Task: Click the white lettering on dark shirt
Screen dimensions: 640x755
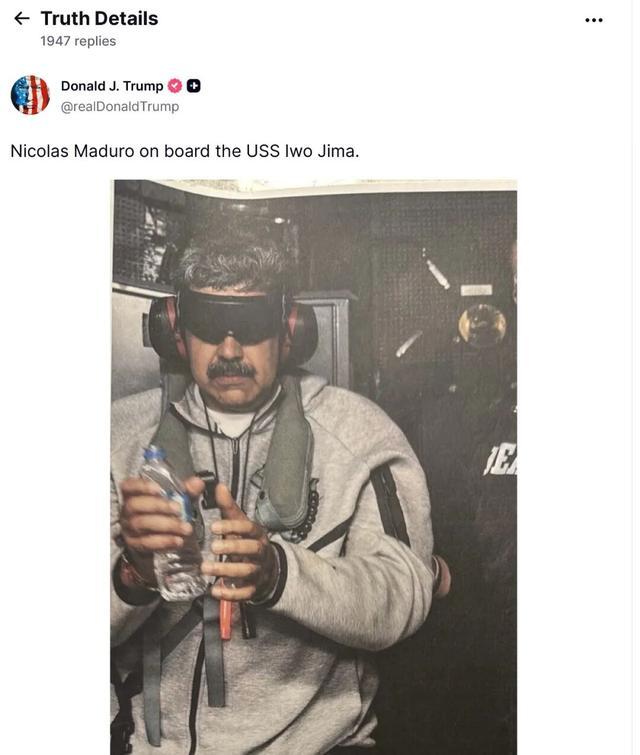Action: (500, 461)
